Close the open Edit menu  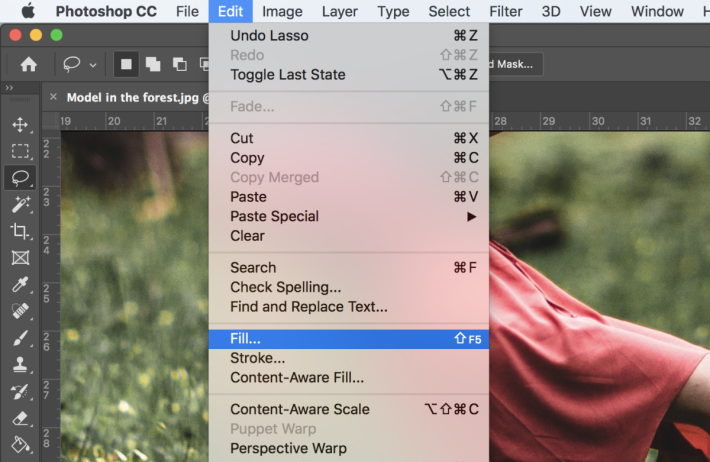(230, 11)
